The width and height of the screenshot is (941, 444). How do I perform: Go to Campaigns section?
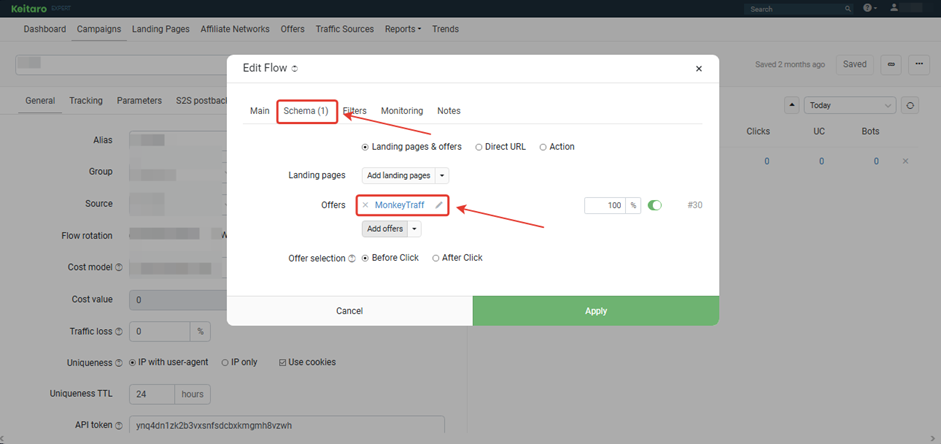tap(99, 29)
